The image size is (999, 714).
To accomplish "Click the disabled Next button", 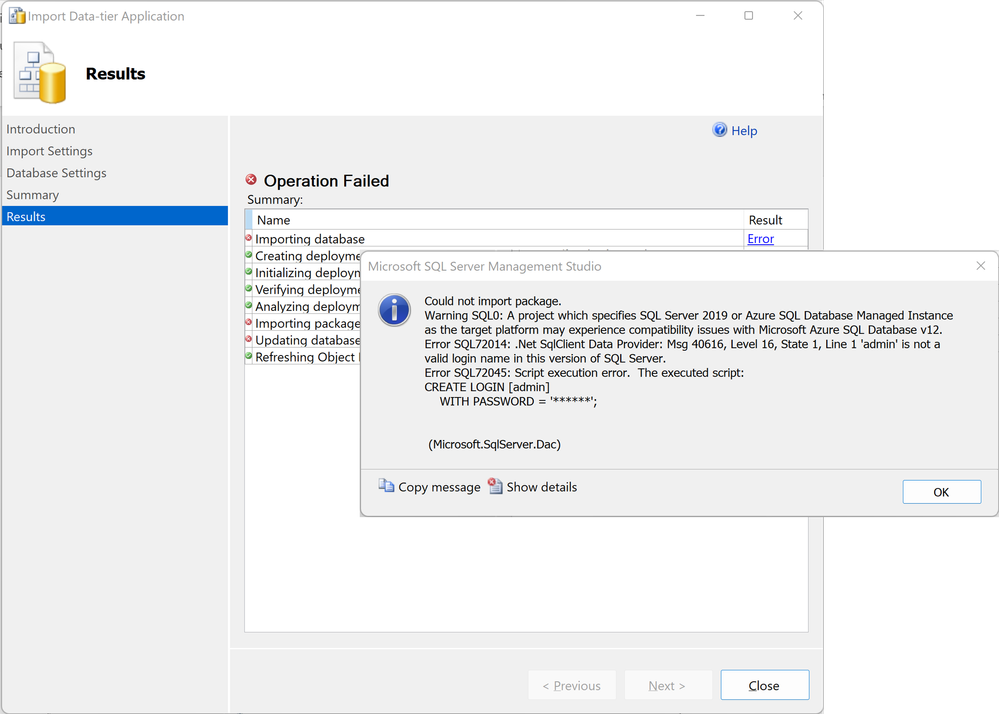I will [668, 685].
